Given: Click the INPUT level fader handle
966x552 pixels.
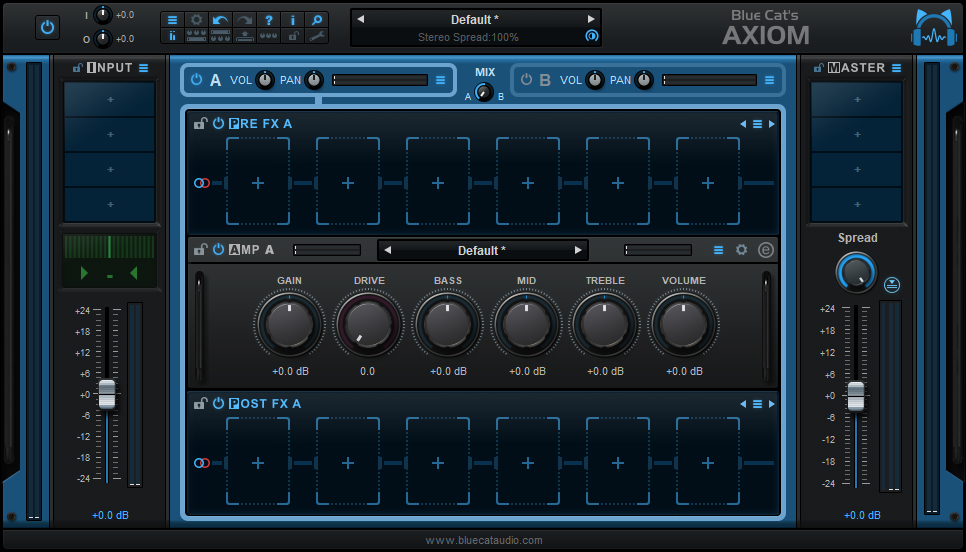Looking at the screenshot, I should (x=107, y=394).
